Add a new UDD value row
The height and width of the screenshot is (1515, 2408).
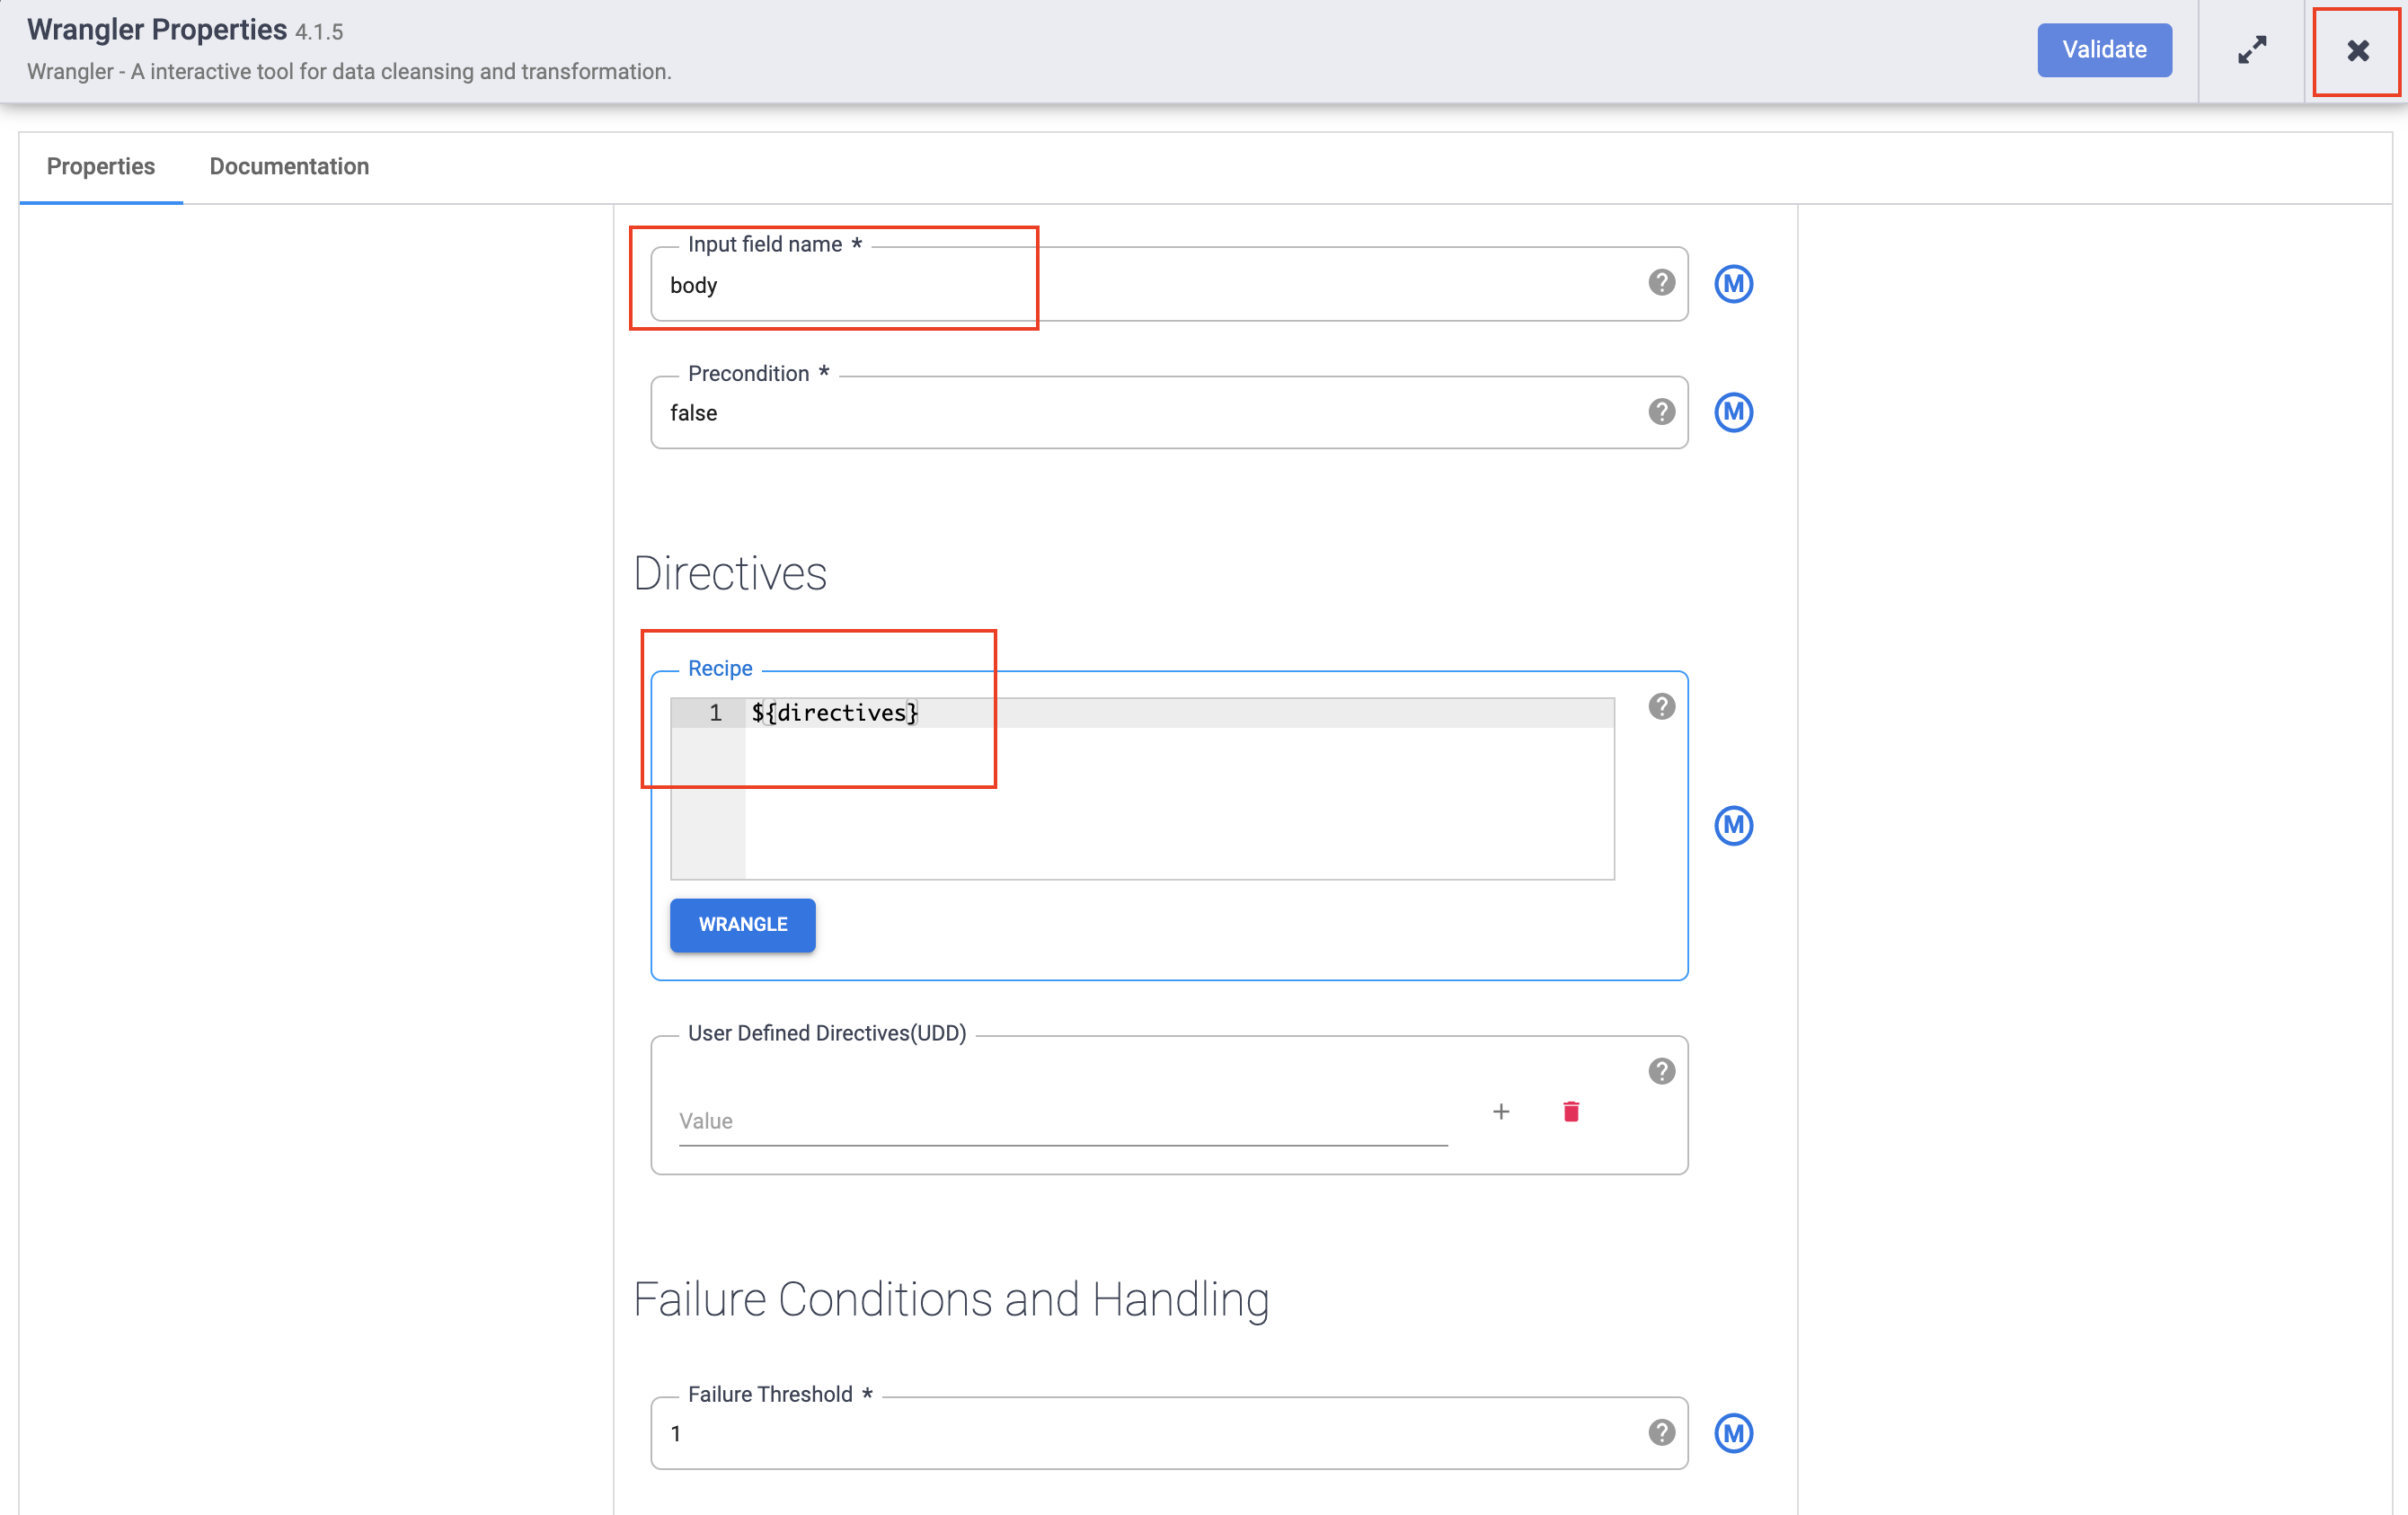tap(1500, 1111)
